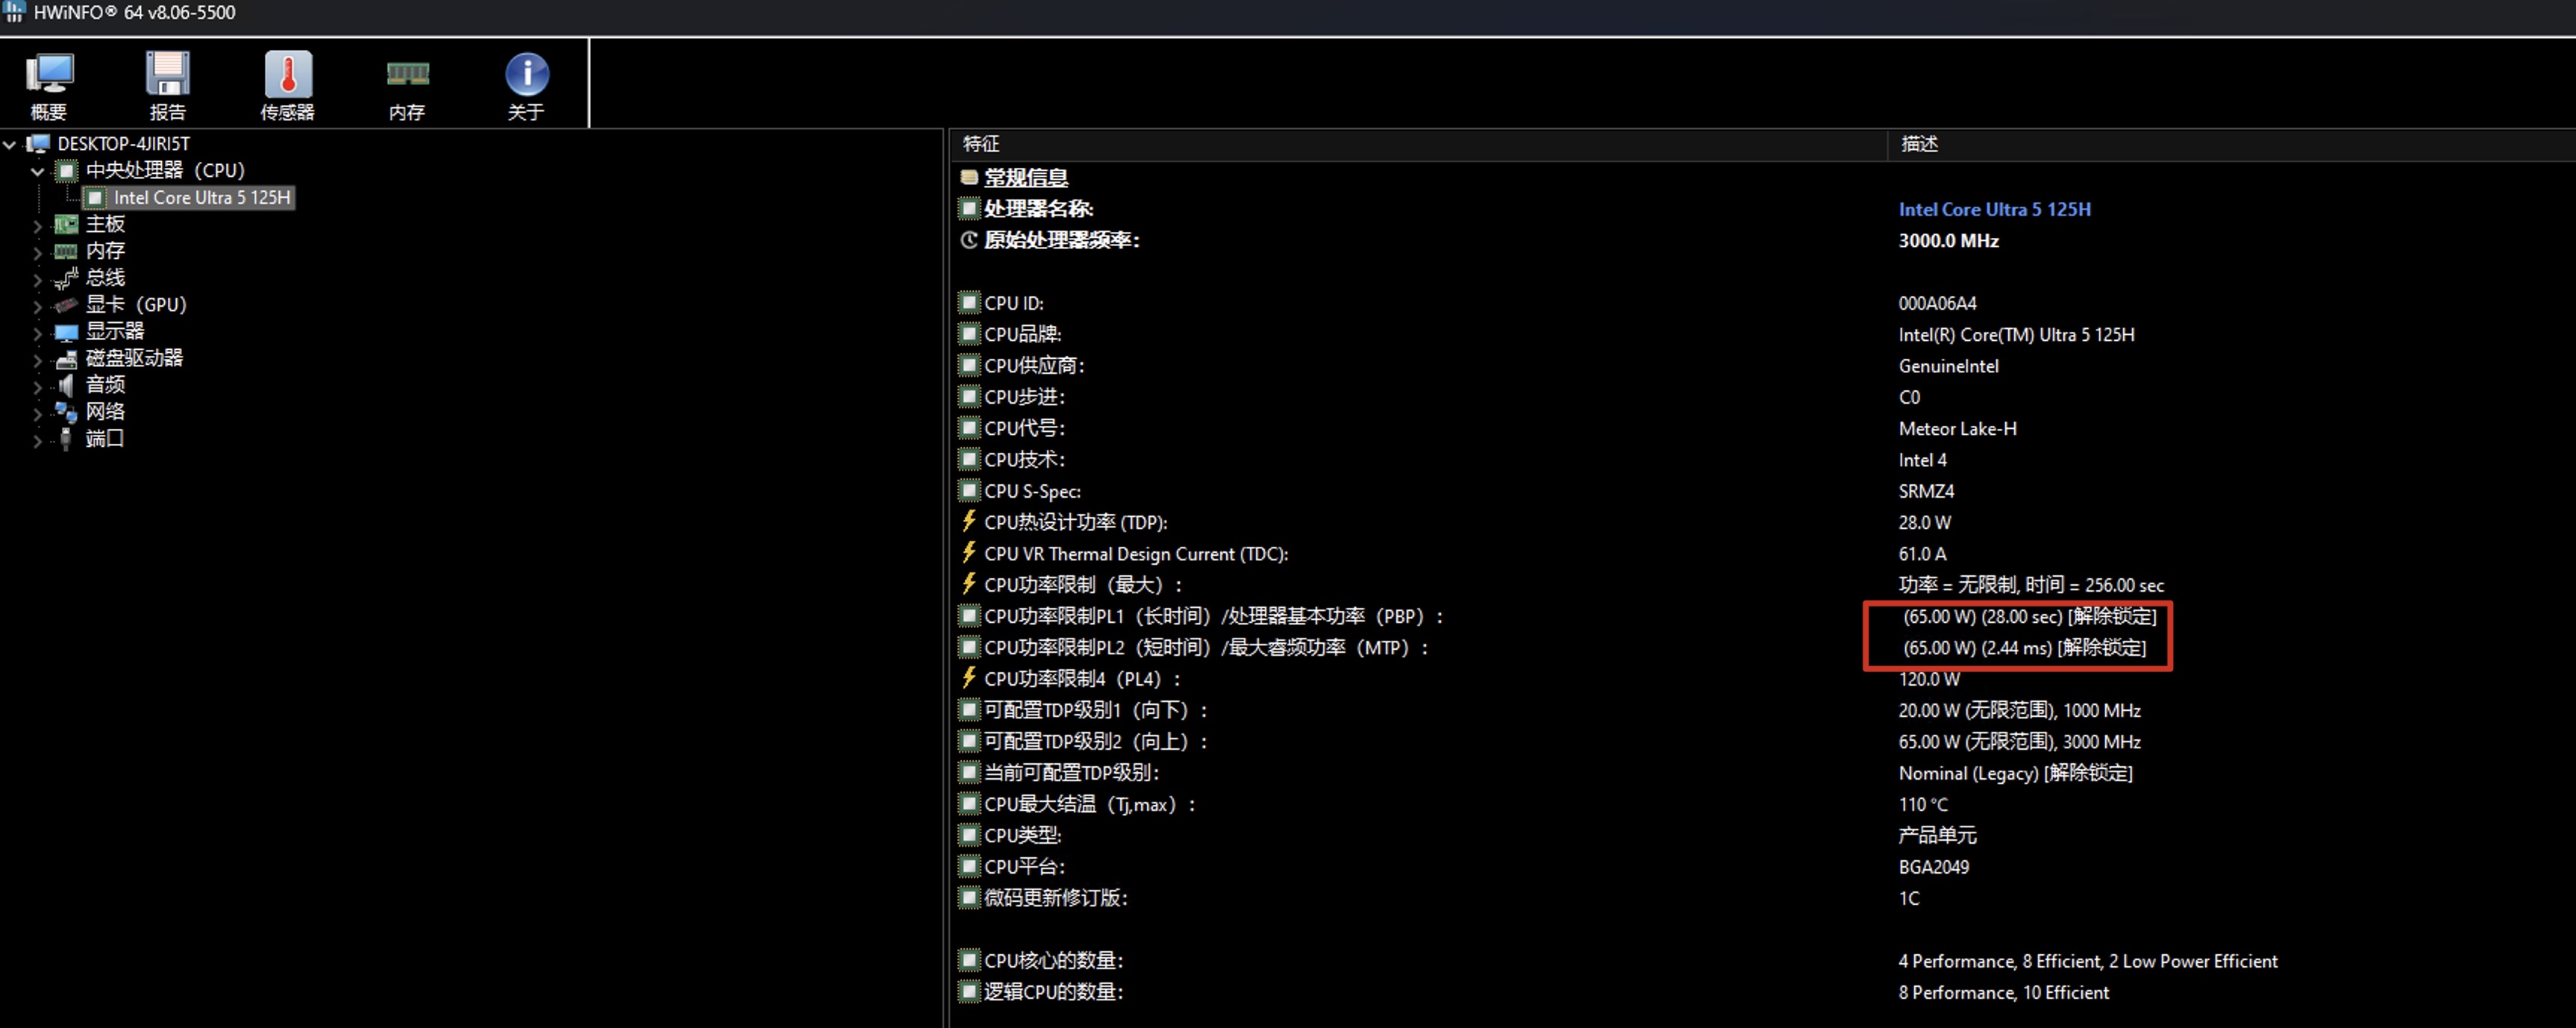
Task: Click the CPU核心的数量 row label
Action: coord(1053,960)
